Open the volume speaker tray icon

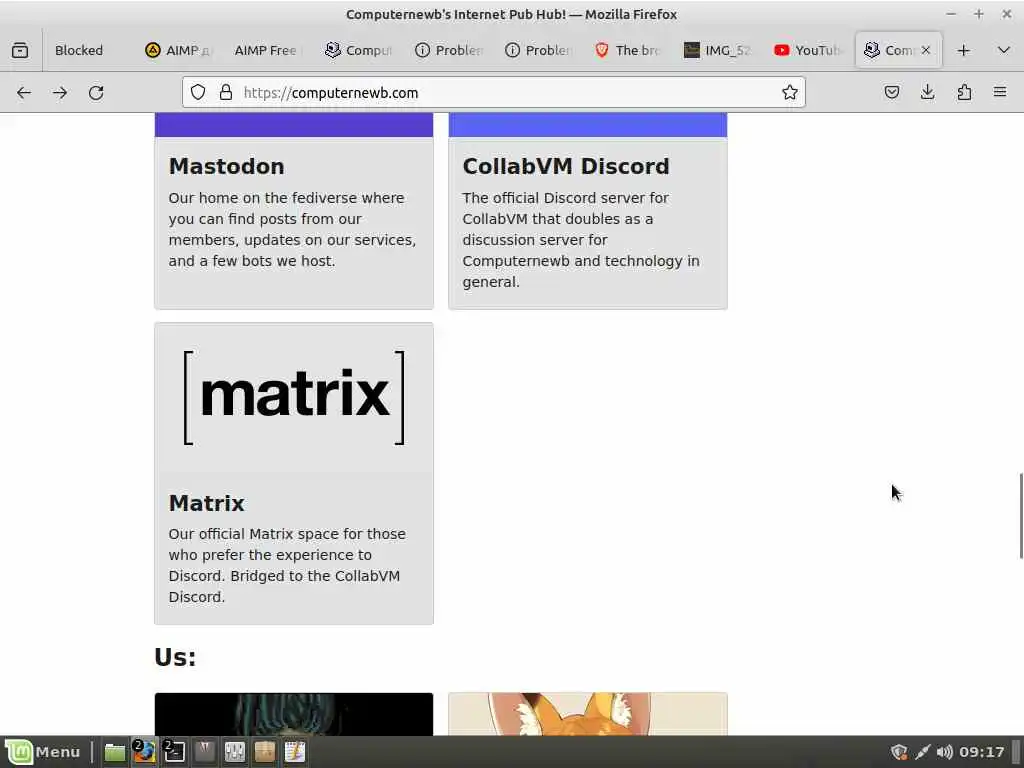(944, 752)
